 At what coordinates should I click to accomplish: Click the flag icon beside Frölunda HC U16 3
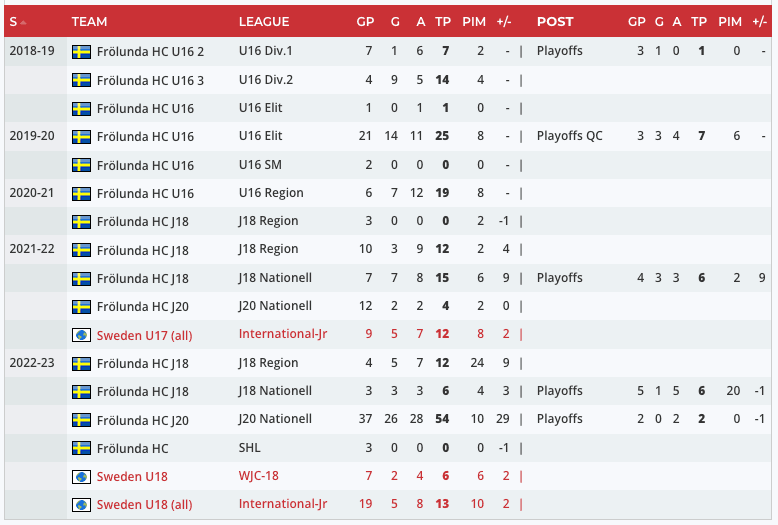tap(81, 80)
